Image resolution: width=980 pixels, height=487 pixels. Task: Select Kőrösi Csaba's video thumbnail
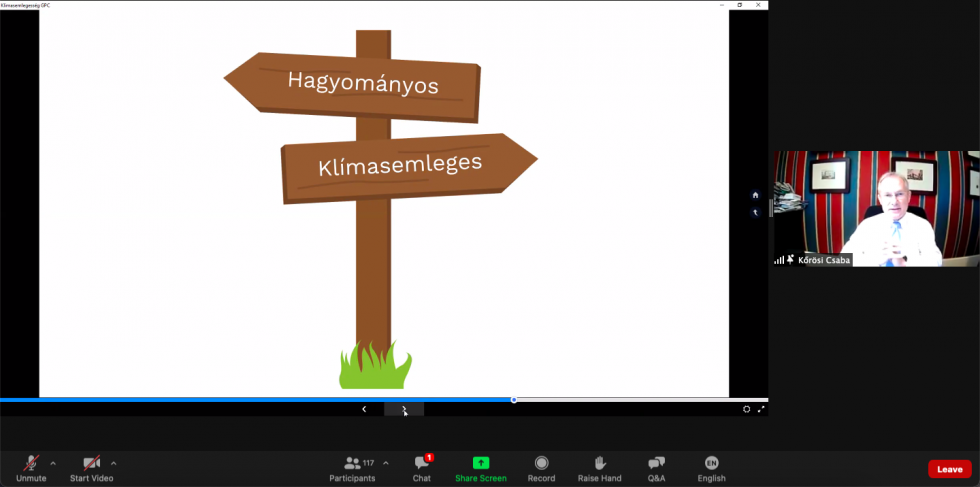pos(876,208)
